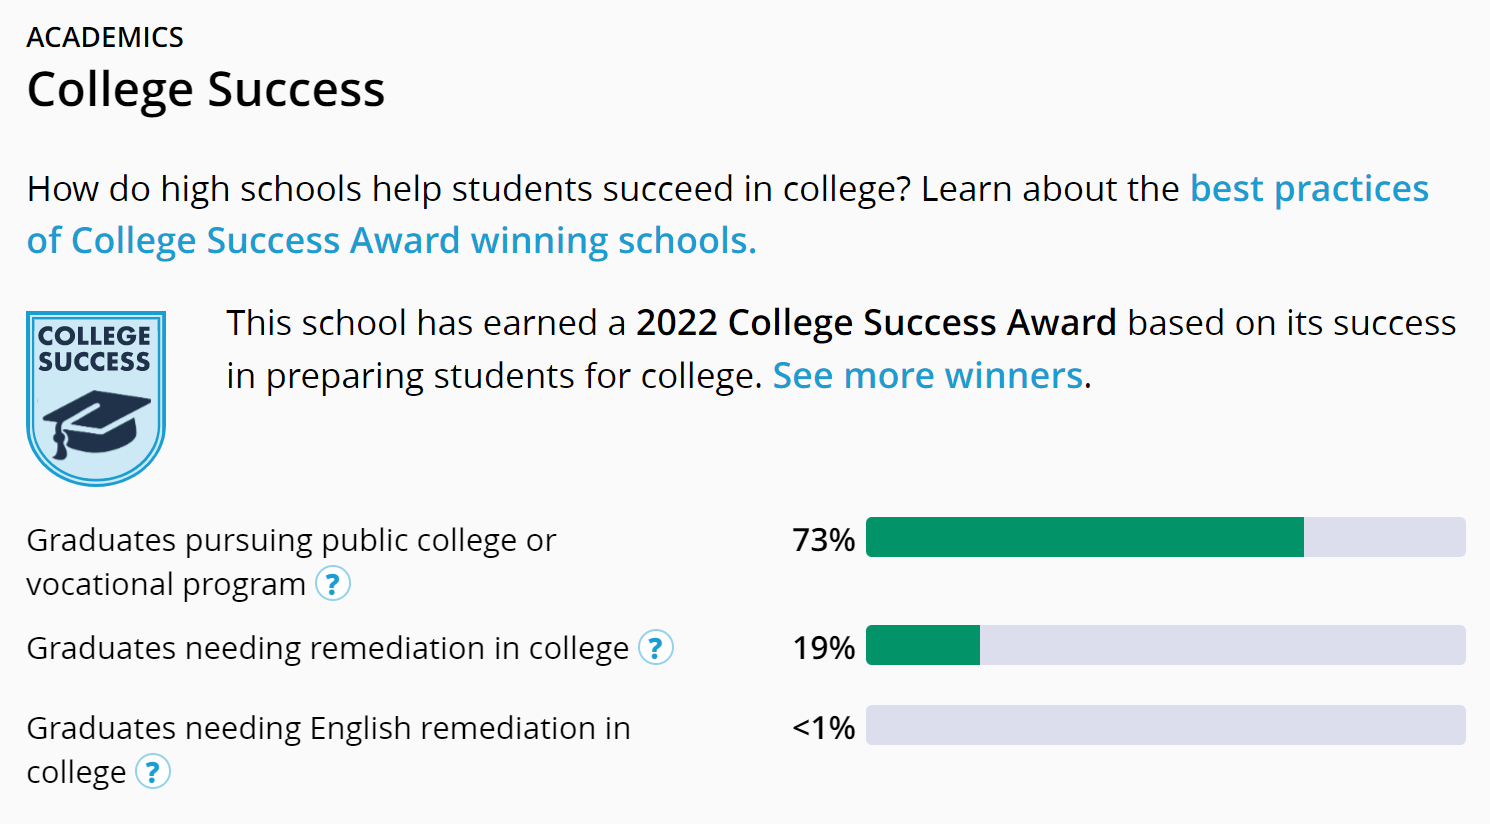The height and width of the screenshot is (824, 1490).
Task: Click the <1% percentage value
Action: tap(823, 728)
